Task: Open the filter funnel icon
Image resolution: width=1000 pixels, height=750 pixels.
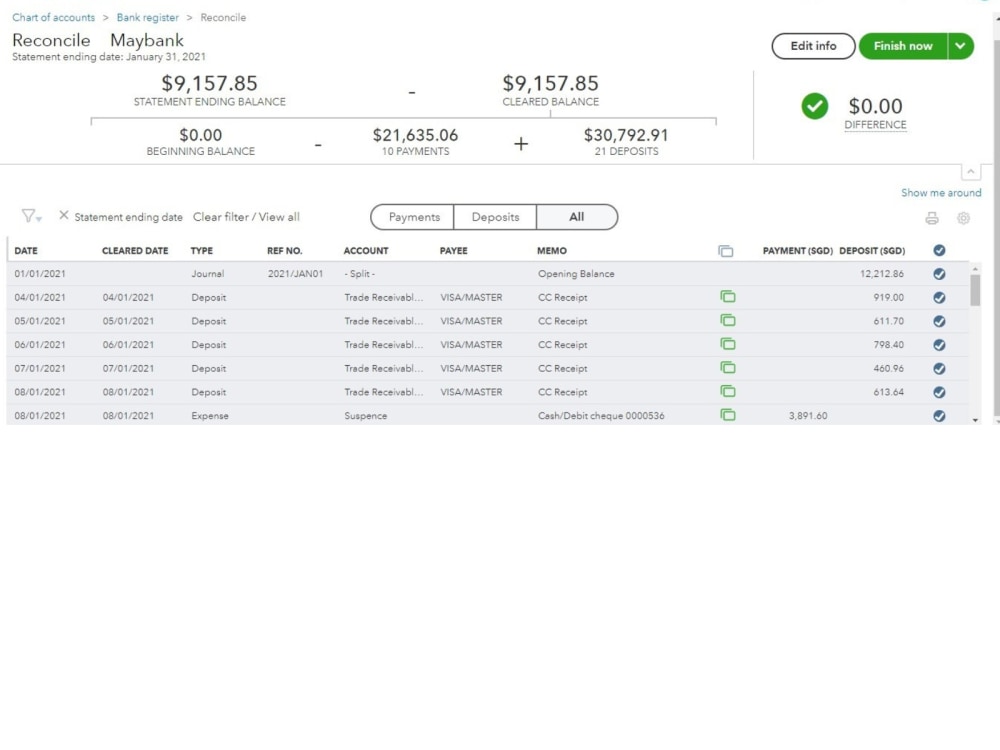Action: 27,216
